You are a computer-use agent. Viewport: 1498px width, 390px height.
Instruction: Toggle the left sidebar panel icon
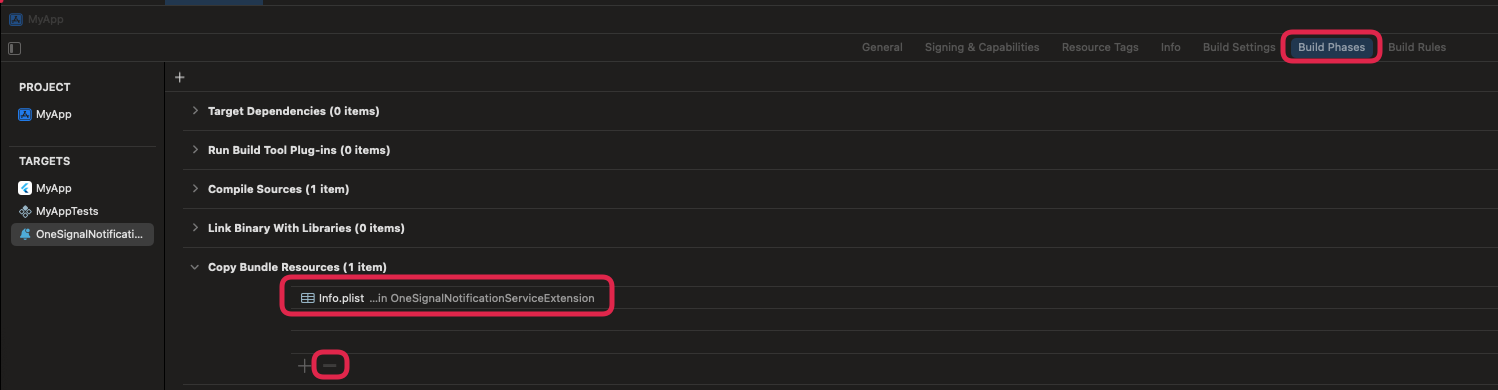[14, 47]
